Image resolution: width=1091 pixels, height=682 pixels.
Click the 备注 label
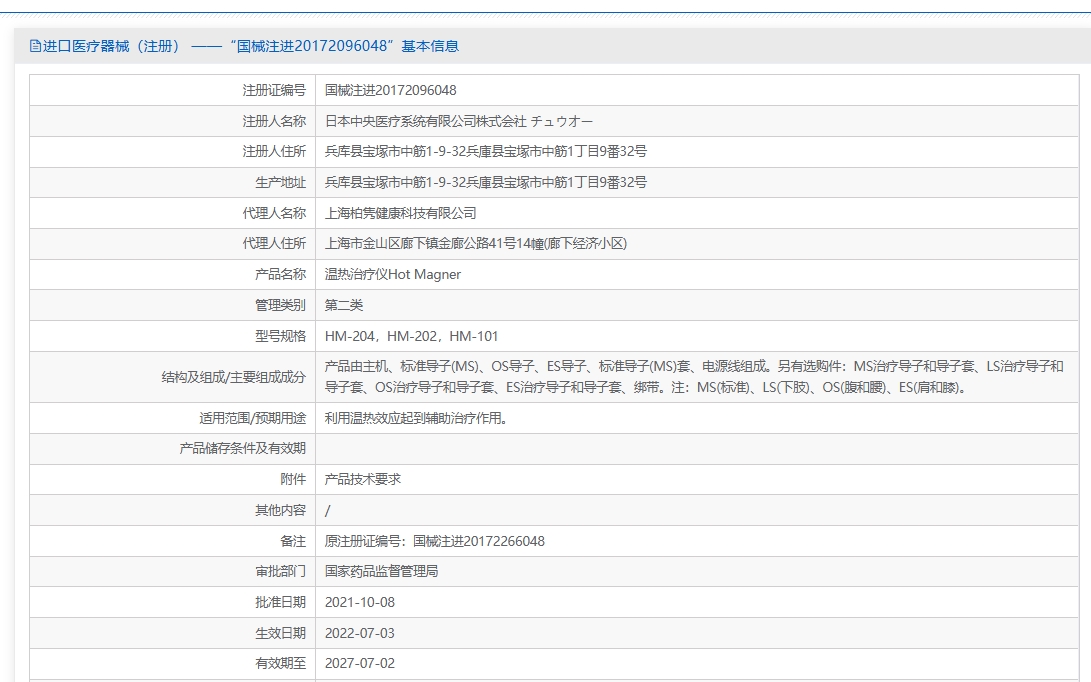[293, 541]
